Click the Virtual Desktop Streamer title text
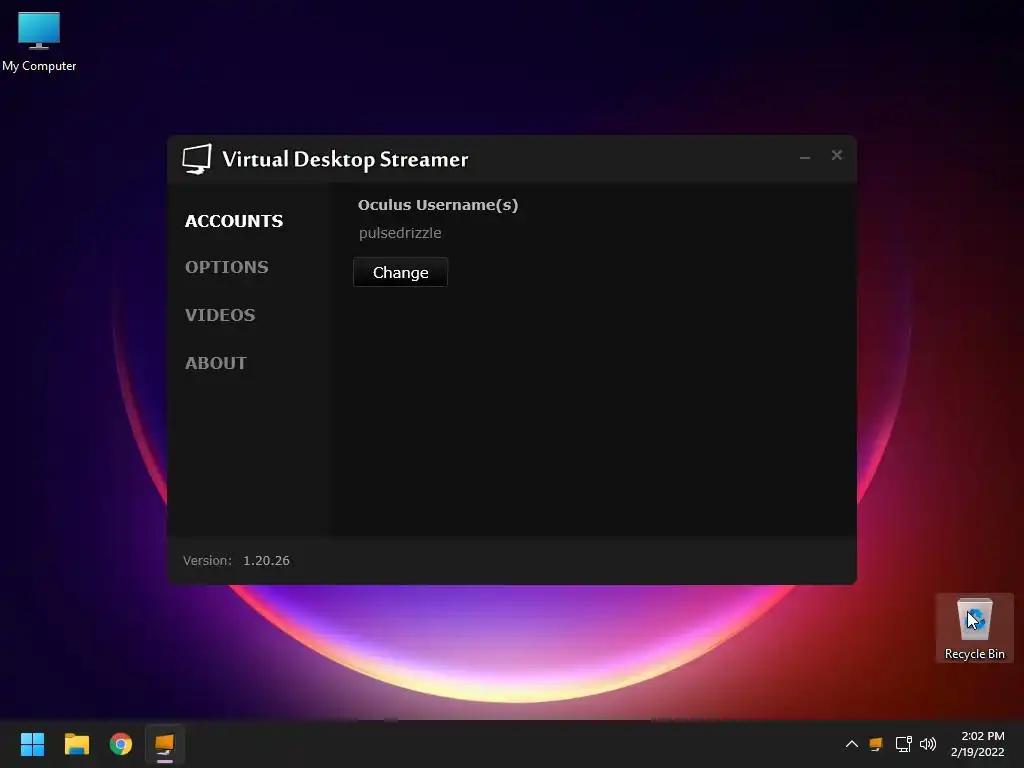 [345, 159]
